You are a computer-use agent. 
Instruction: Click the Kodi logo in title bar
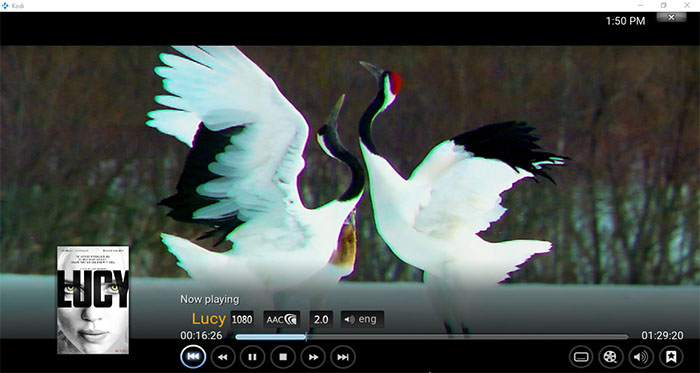(x=5, y=5)
